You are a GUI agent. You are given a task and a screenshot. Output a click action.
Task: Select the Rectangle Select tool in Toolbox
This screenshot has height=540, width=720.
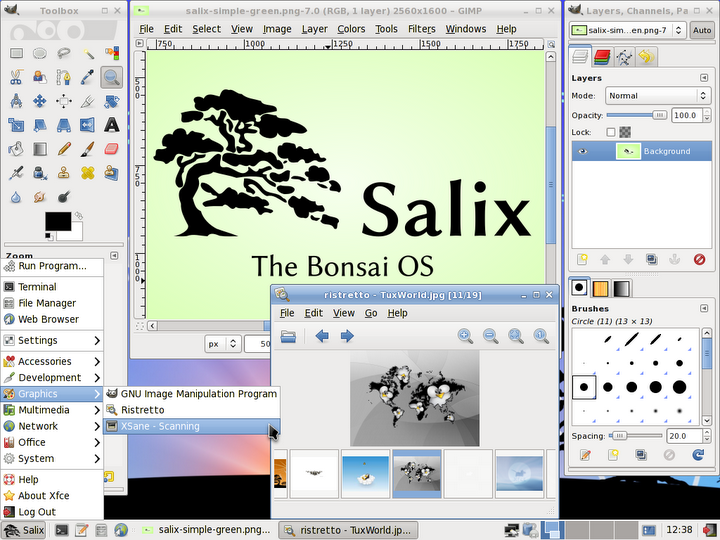click(17, 53)
